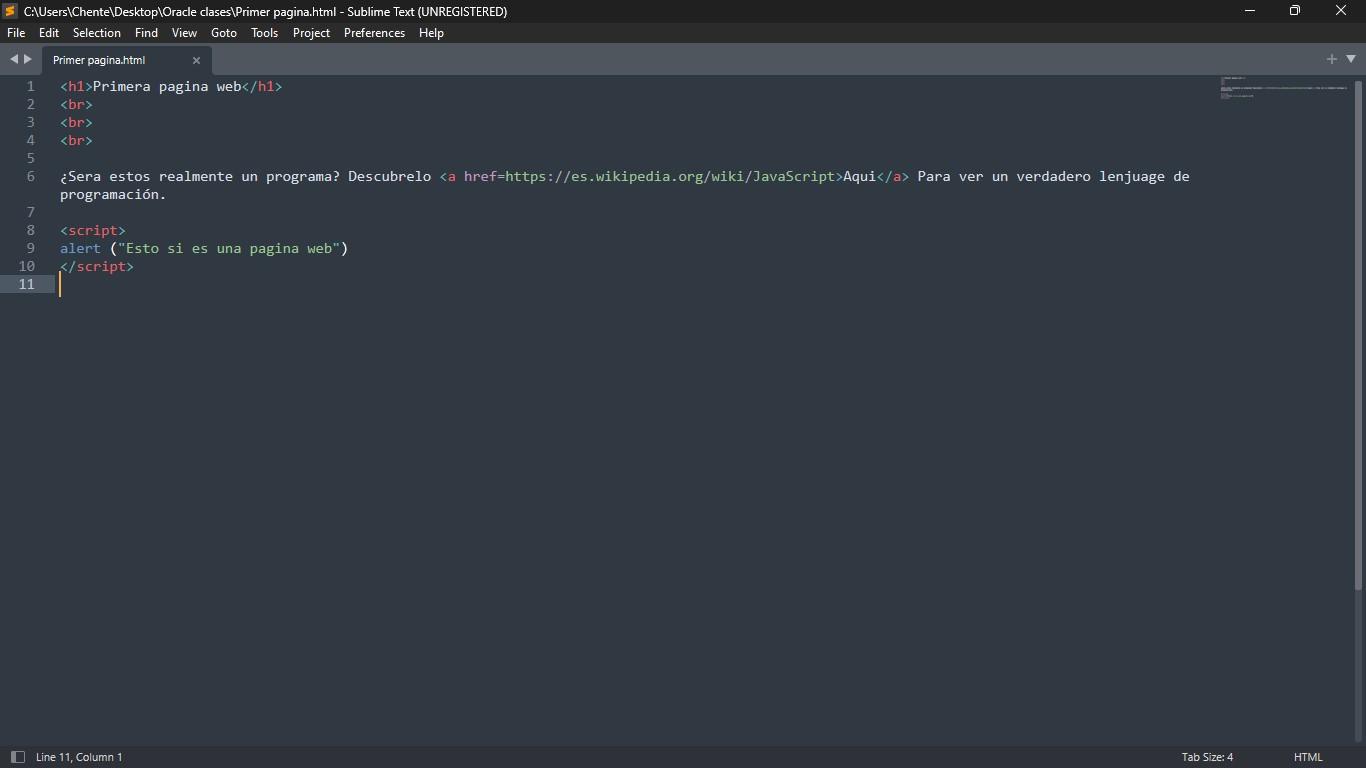Open the tab list dropdown arrow
This screenshot has height=768, width=1366.
(1351, 59)
